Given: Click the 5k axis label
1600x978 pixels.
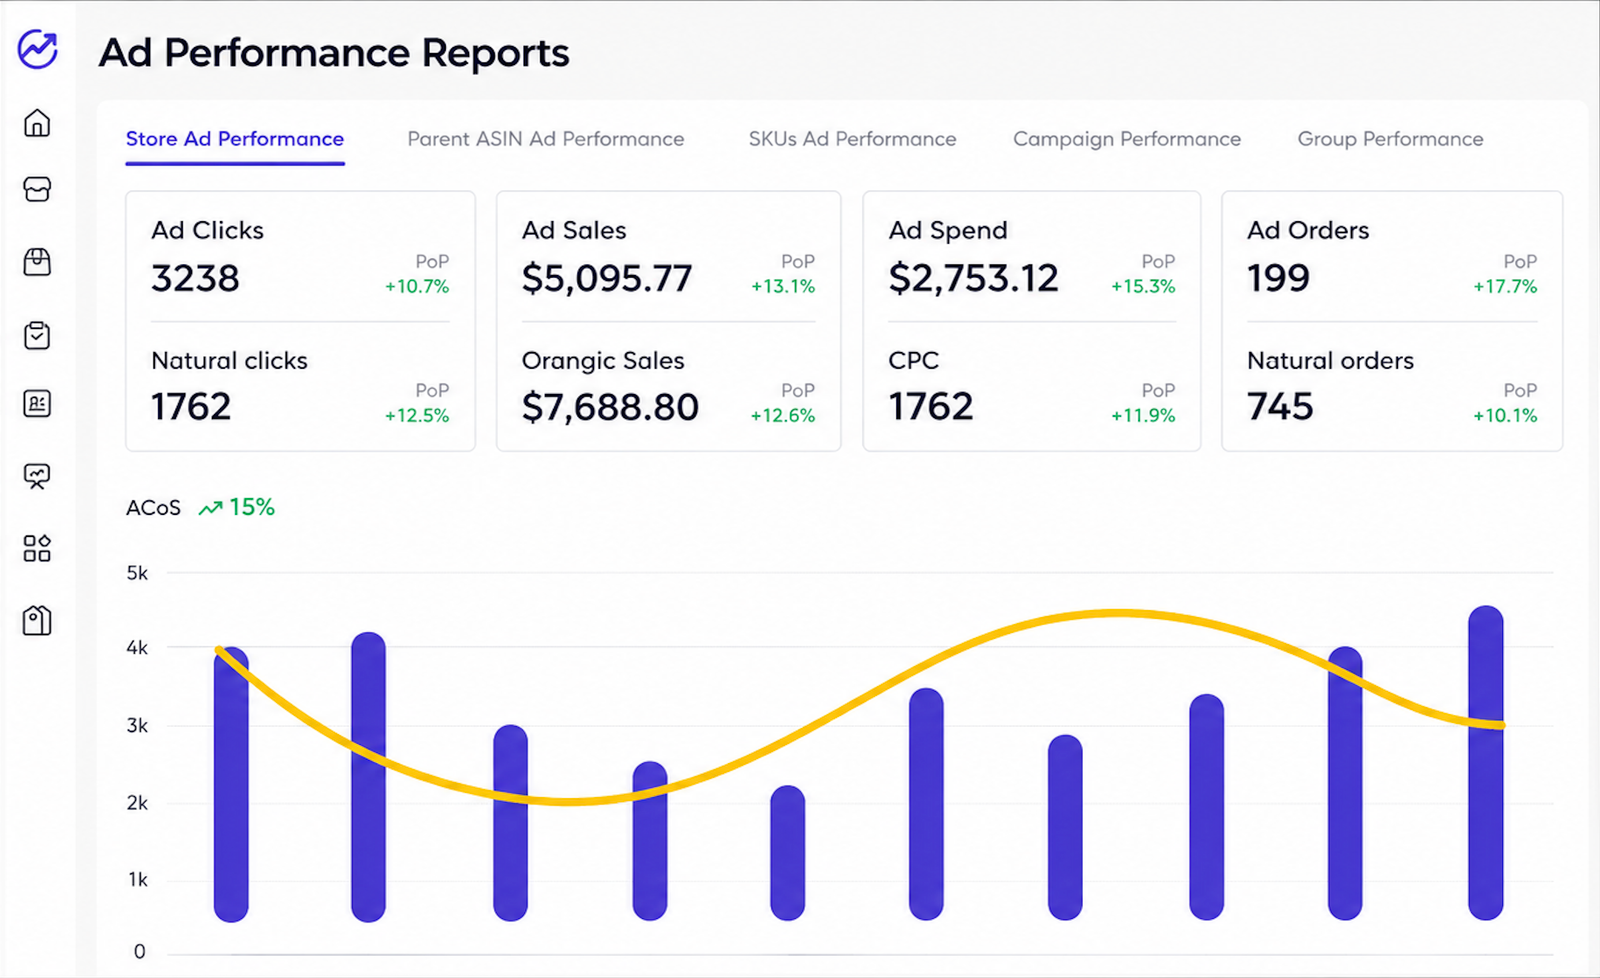Looking at the screenshot, I should [137, 573].
